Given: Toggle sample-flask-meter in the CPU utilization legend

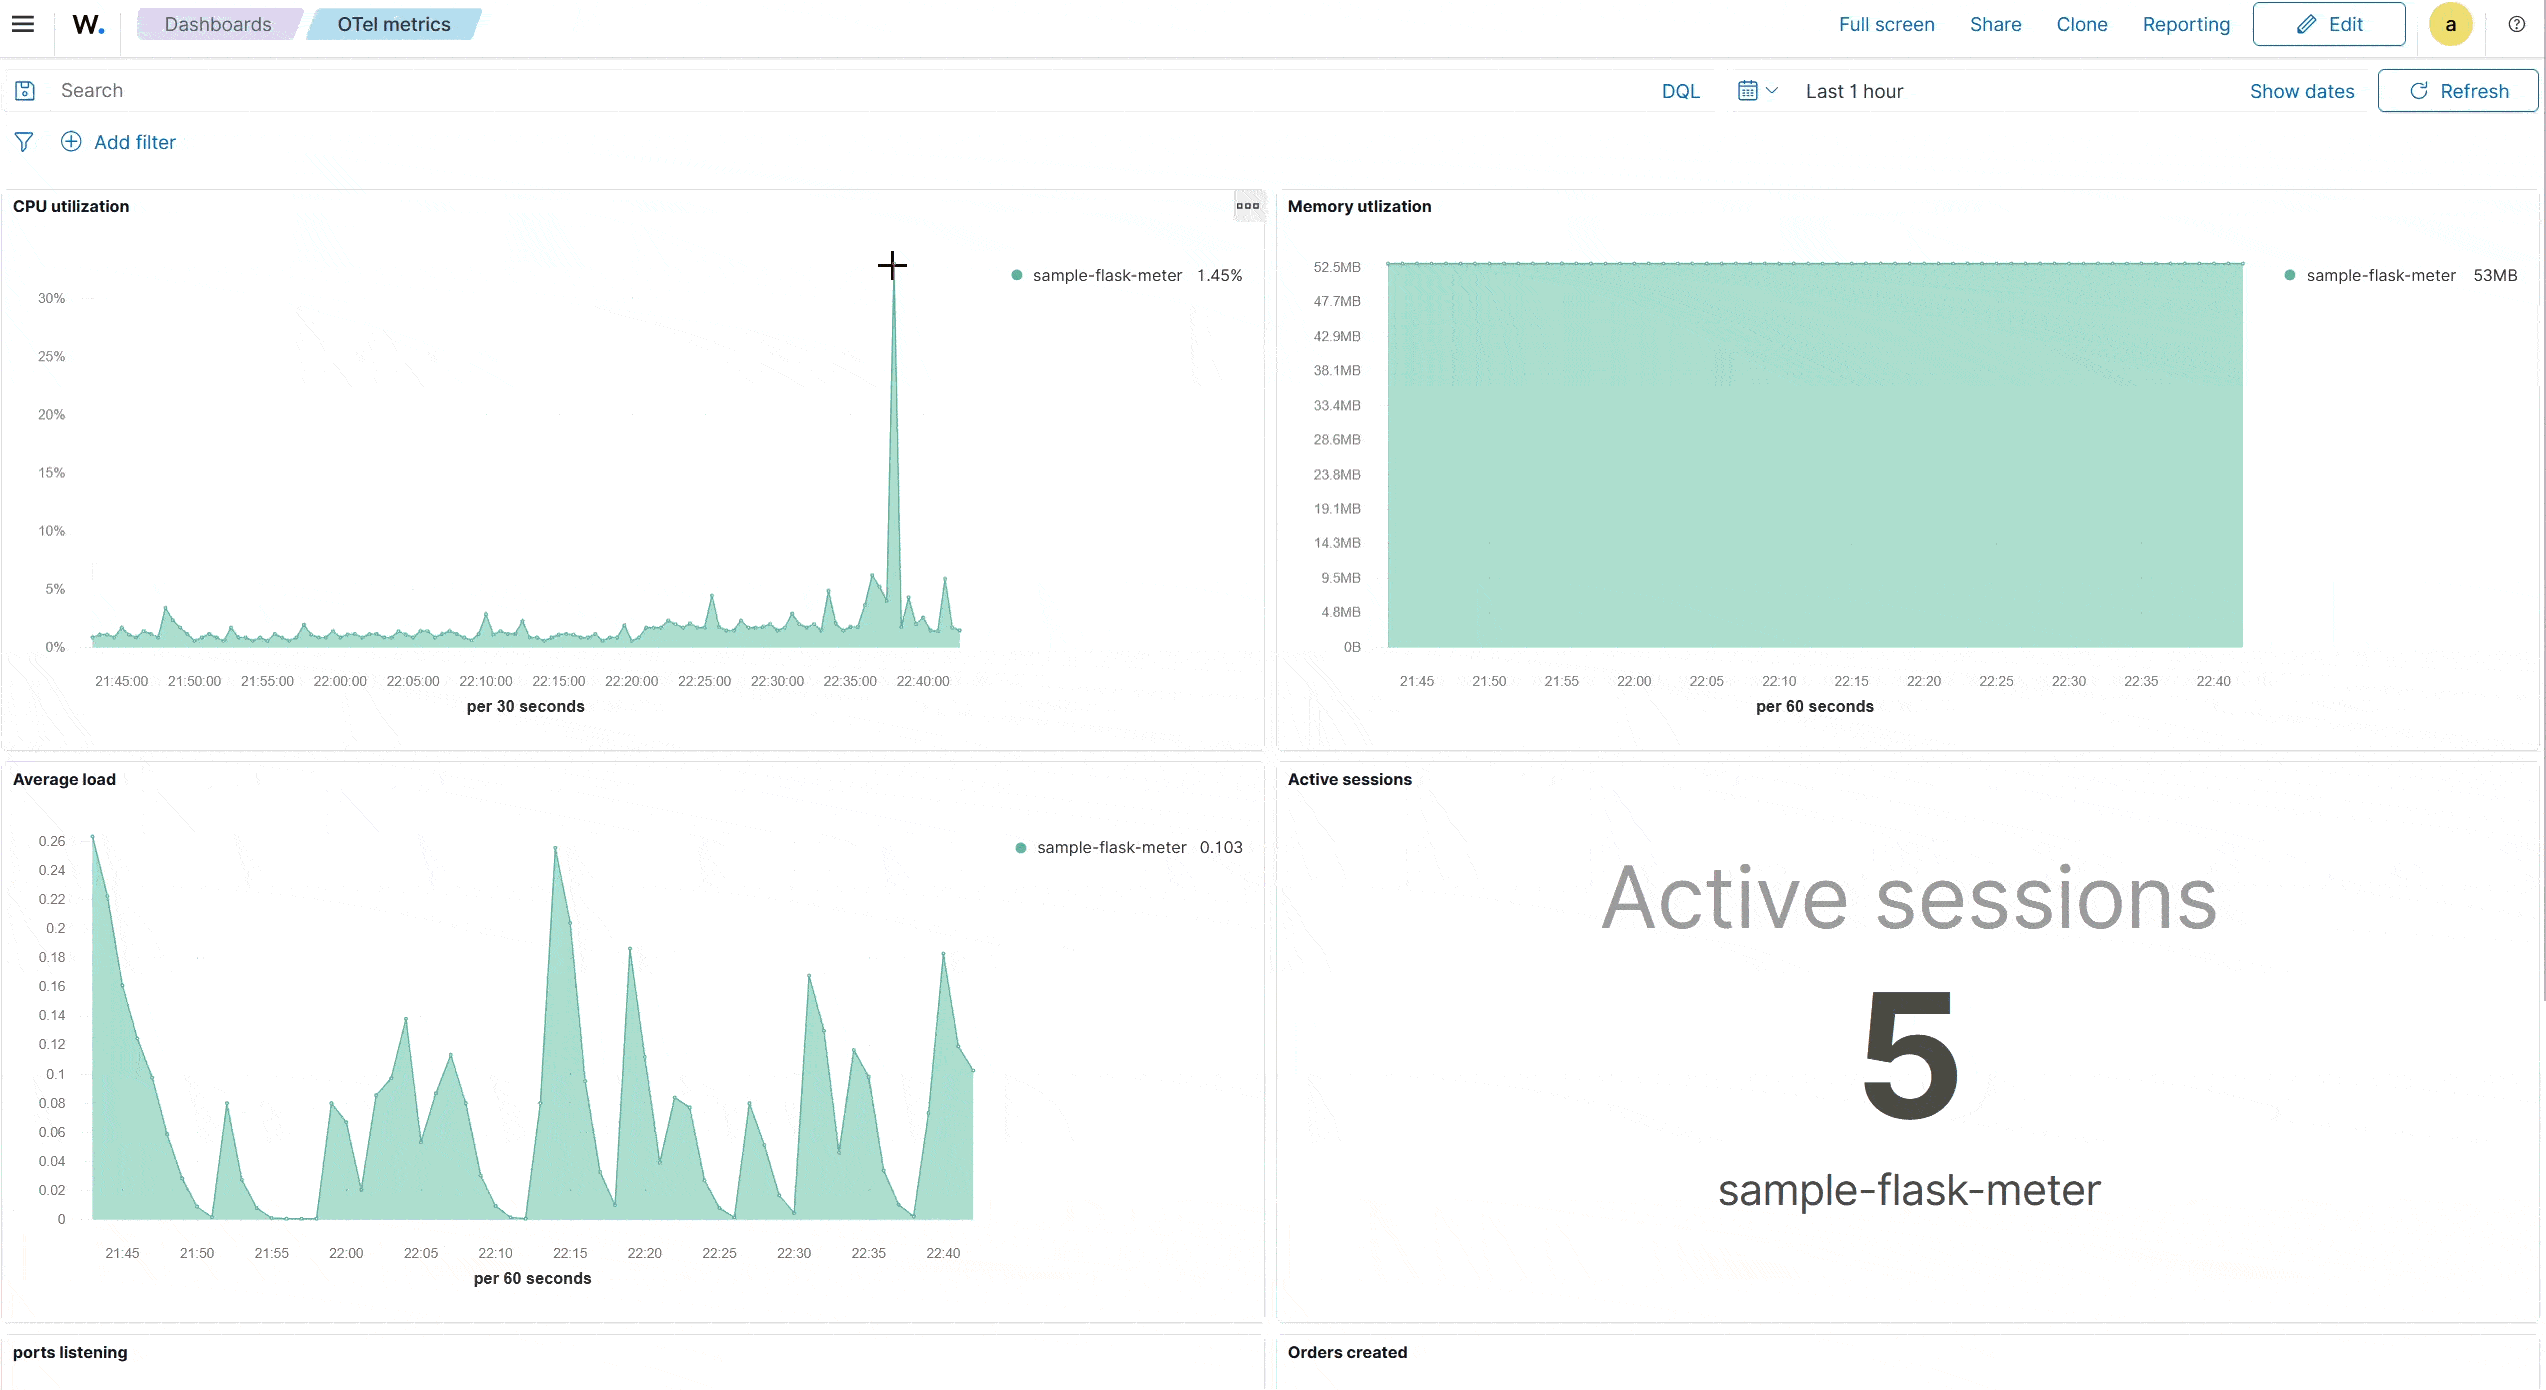Looking at the screenshot, I should pyautogui.click(x=1107, y=275).
